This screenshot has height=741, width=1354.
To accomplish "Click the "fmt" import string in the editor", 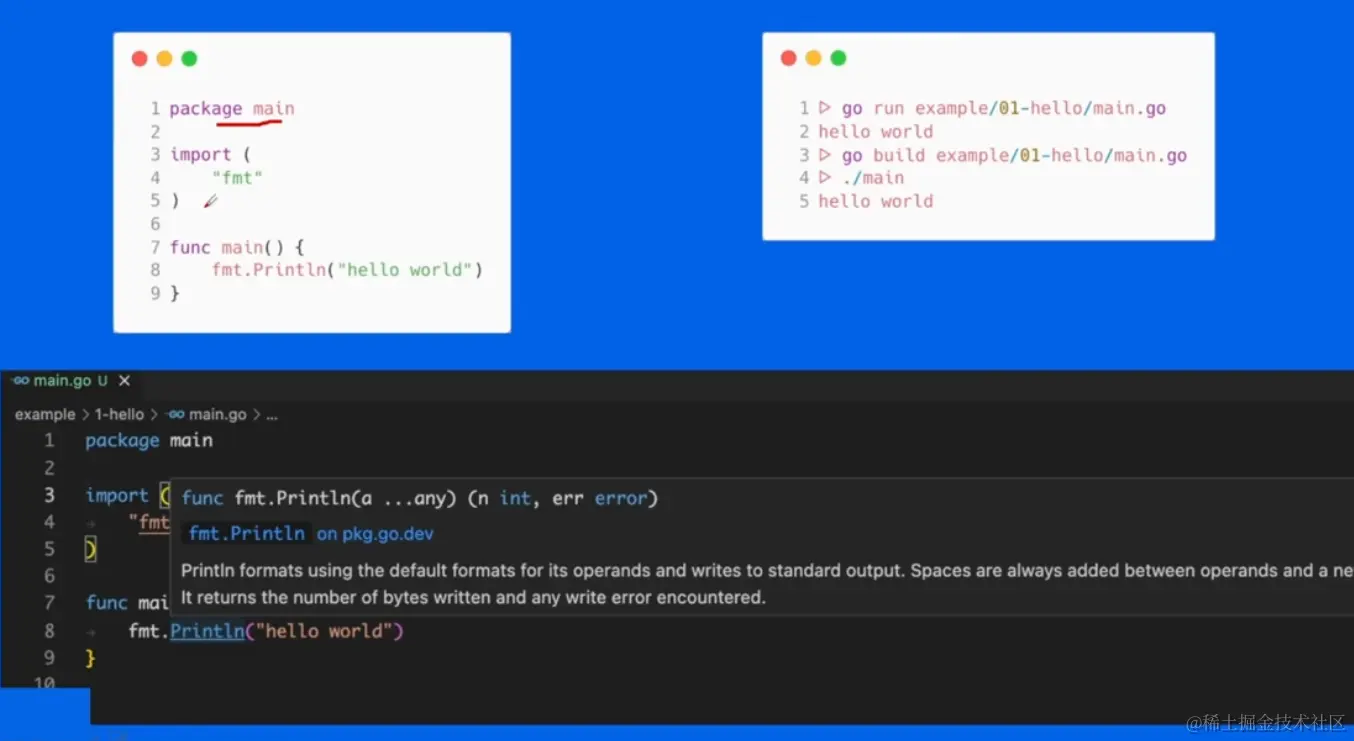I will tap(149, 522).
